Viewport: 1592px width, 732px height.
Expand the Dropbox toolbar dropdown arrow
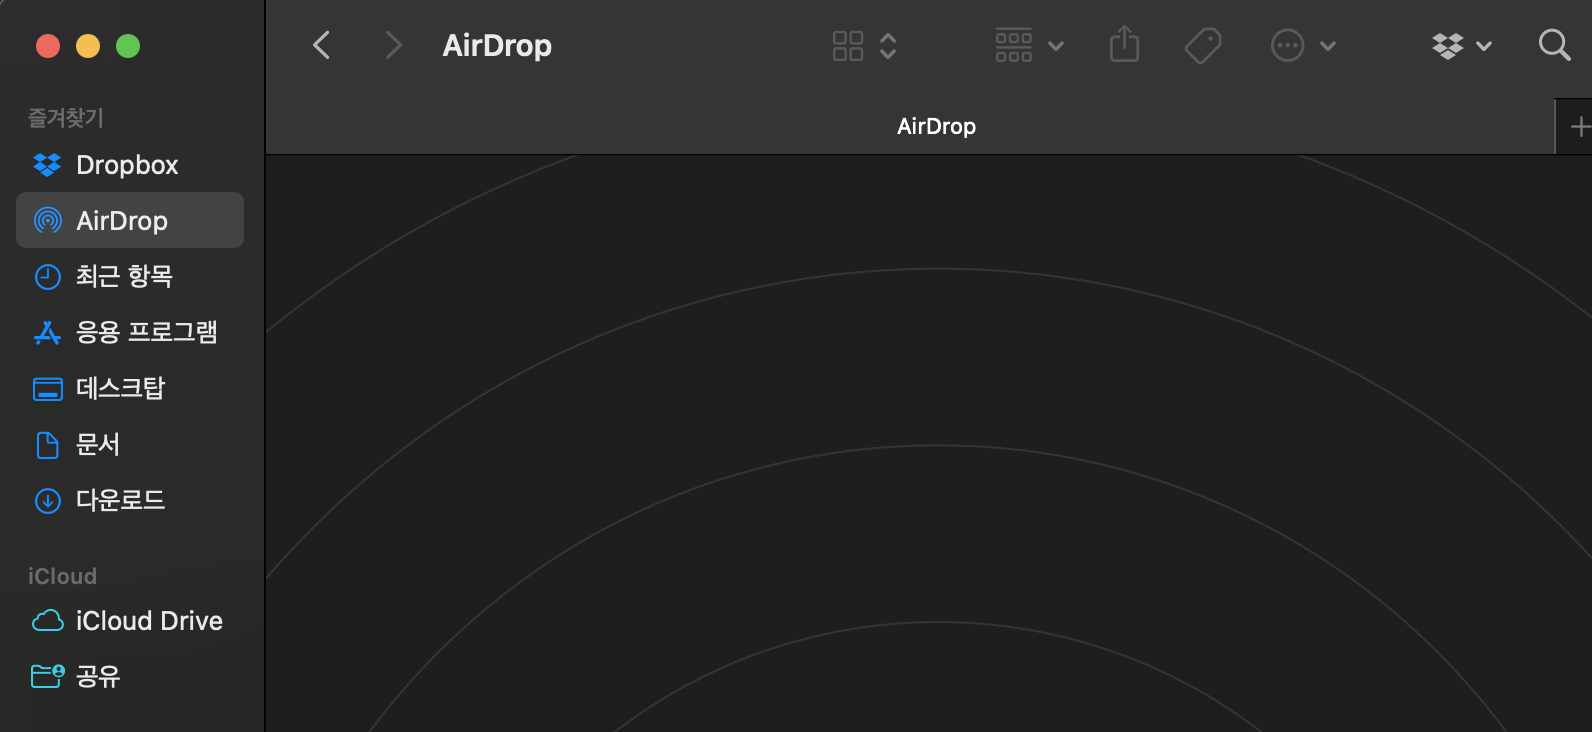[x=1484, y=46]
